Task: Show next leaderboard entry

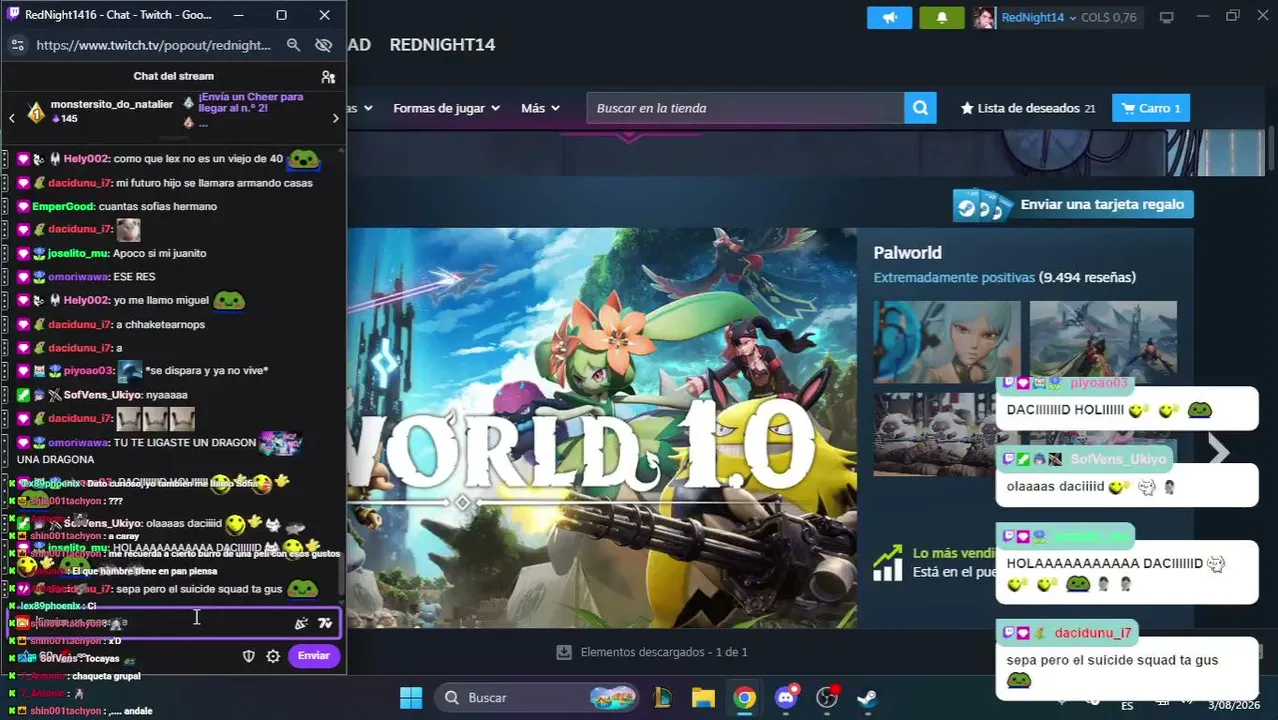Action: (335, 118)
